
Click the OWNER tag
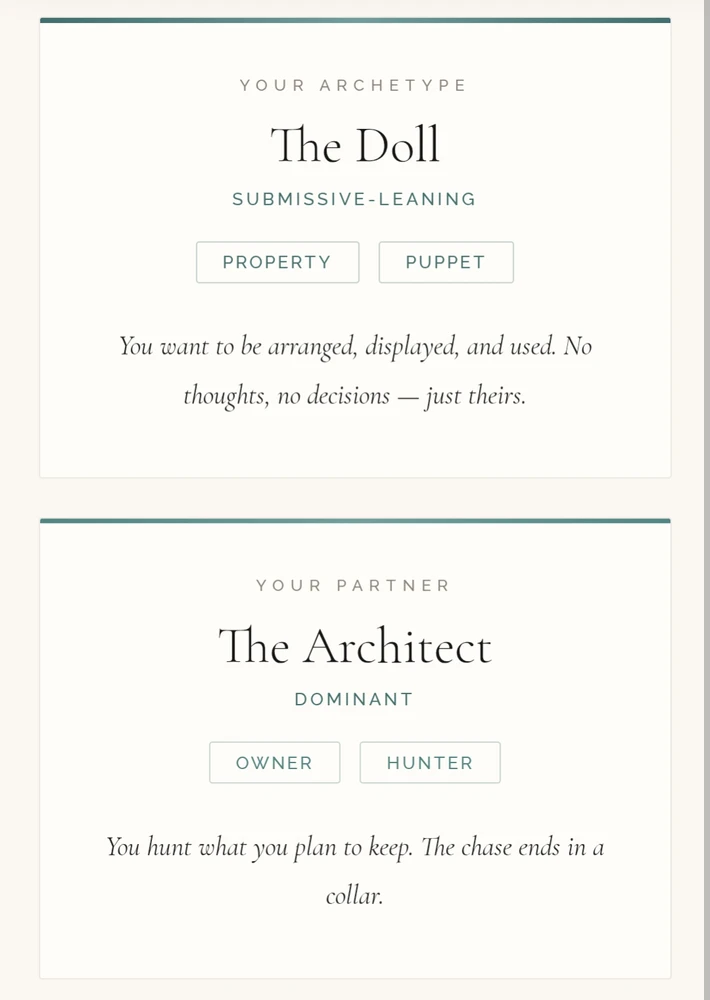coord(274,763)
